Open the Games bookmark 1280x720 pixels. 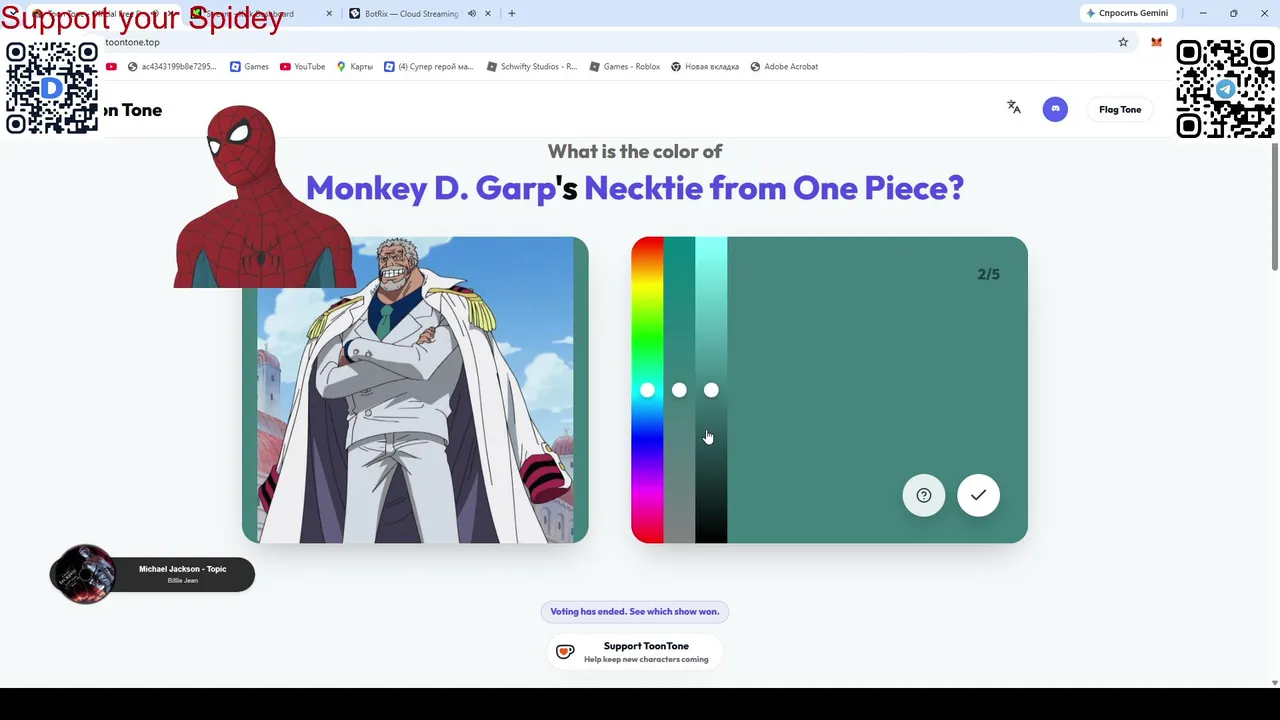pyautogui.click(x=249, y=67)
